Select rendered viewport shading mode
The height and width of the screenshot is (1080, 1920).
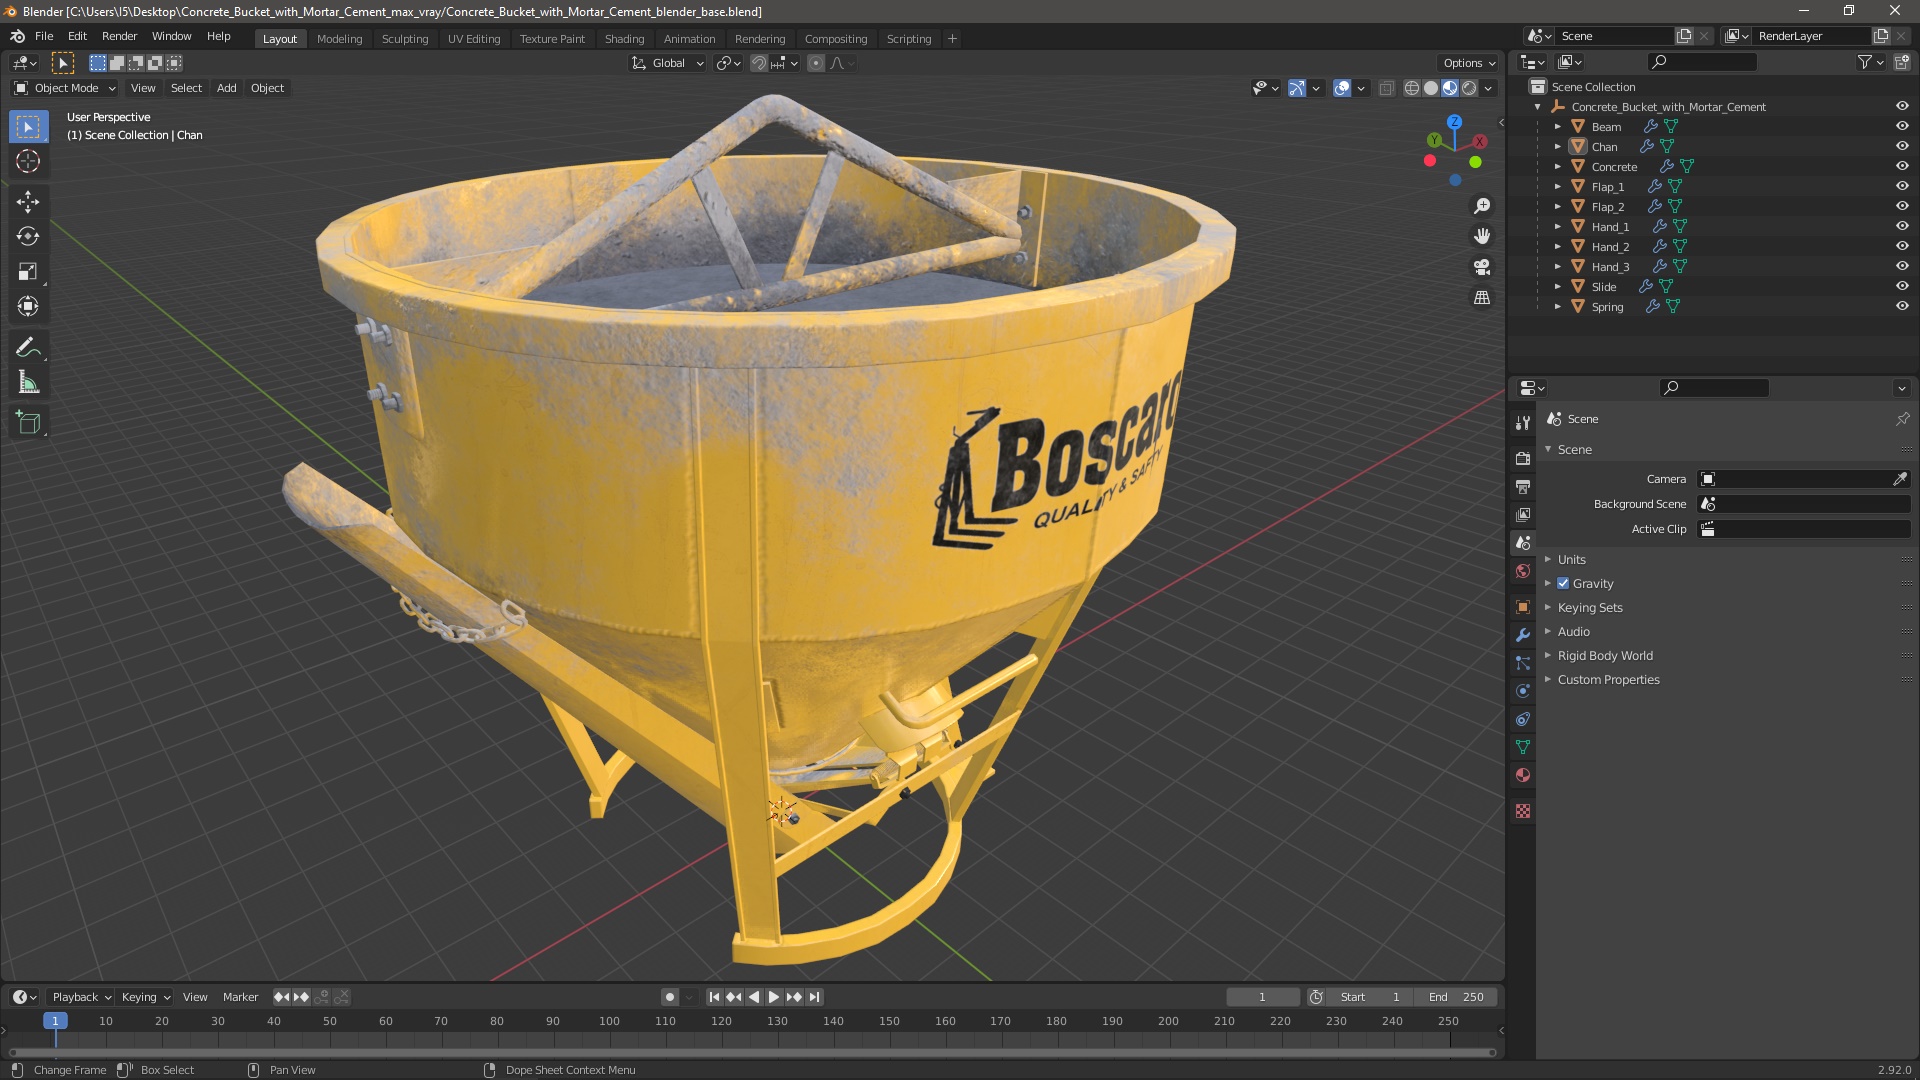click(x=1469, y=88)
